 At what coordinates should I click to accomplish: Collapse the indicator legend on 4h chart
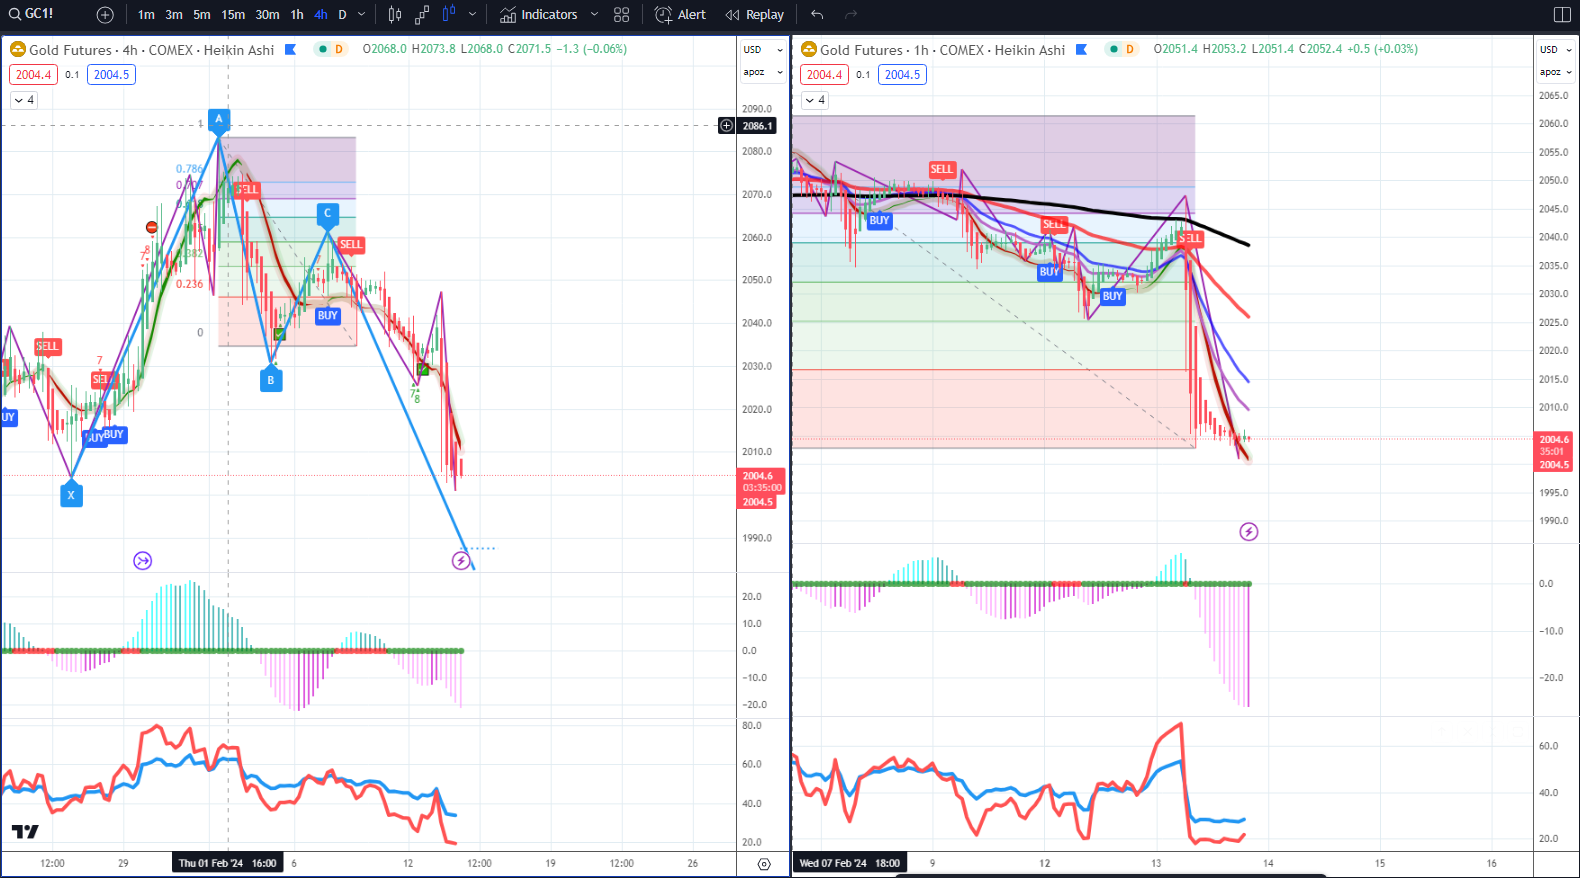coord(24,100)
